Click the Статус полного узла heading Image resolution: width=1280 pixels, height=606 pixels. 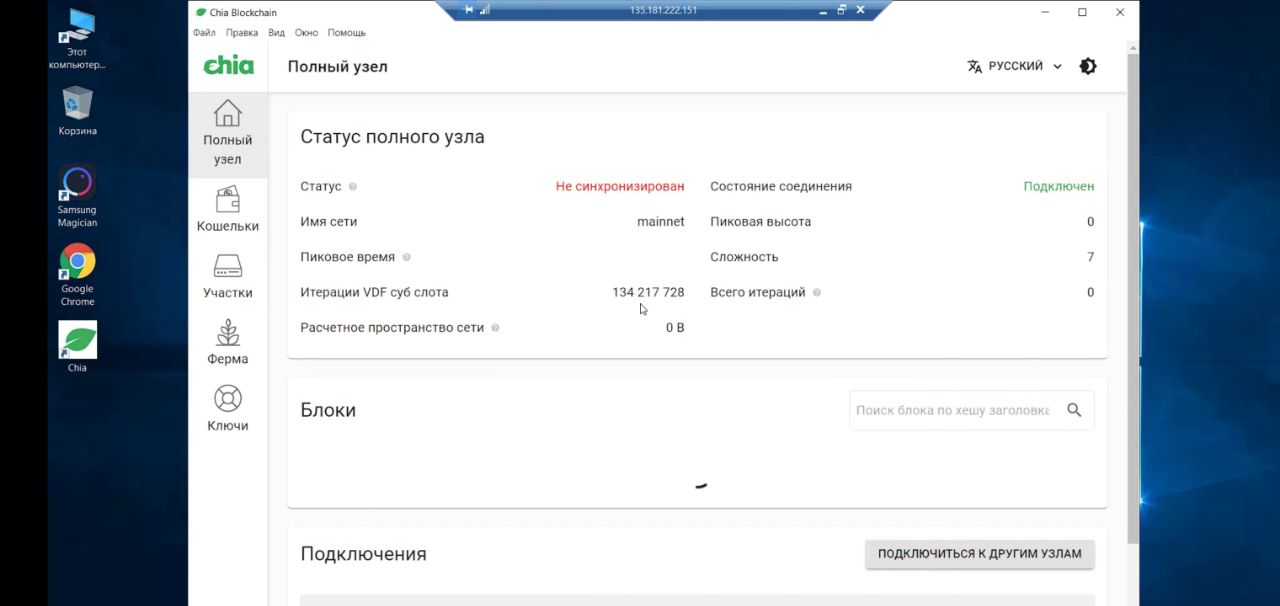pos(392,137)
